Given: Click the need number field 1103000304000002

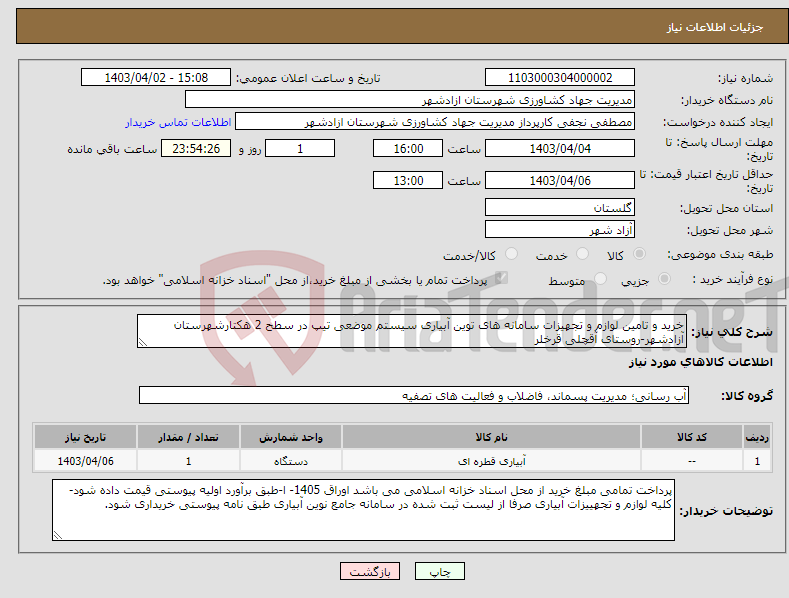Looking at the screenshot, I should (560, 78).
